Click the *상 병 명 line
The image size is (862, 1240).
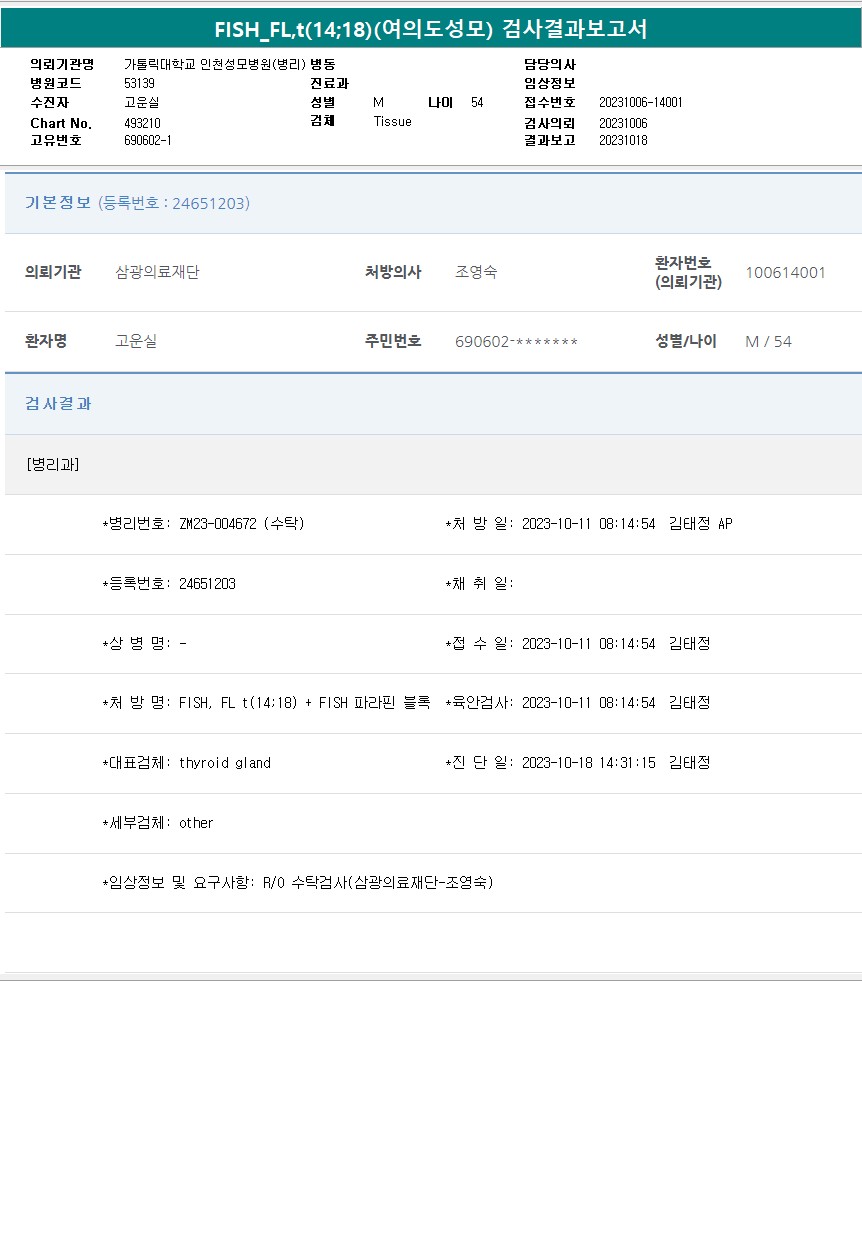tap(144, 644)
